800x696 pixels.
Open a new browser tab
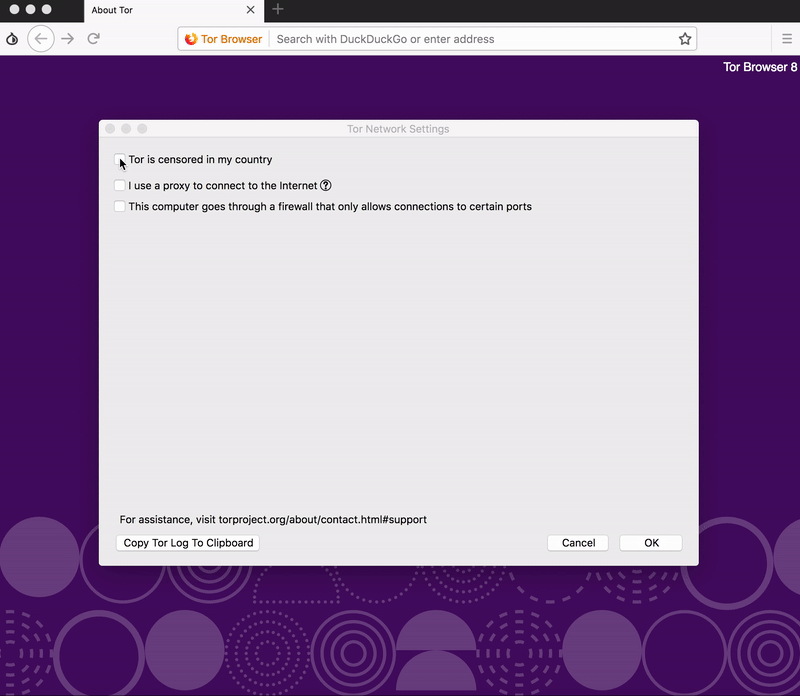pos(278,11)
